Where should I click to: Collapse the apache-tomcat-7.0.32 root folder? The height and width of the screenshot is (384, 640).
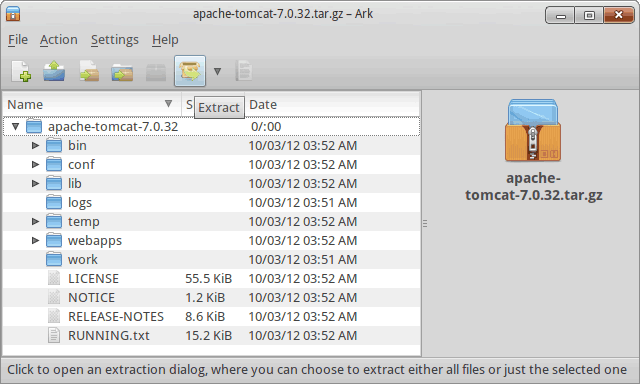point(16,126)
